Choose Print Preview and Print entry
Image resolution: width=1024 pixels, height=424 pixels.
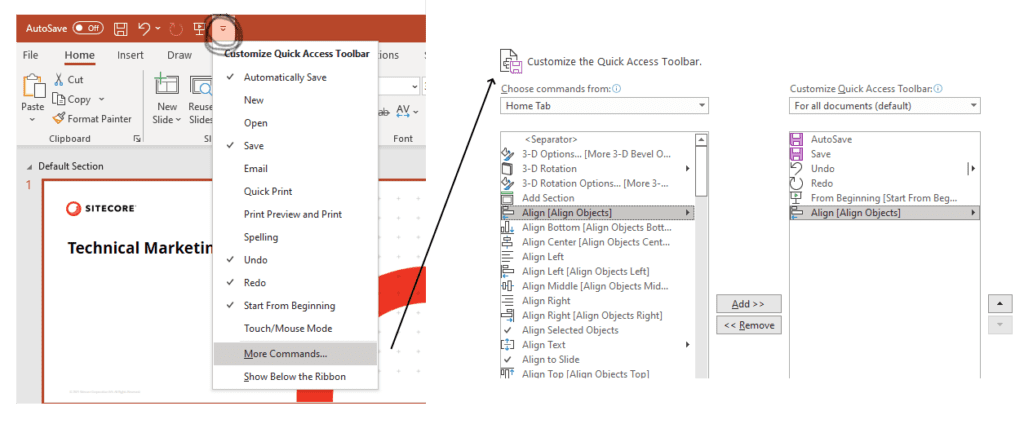[295, 214]
